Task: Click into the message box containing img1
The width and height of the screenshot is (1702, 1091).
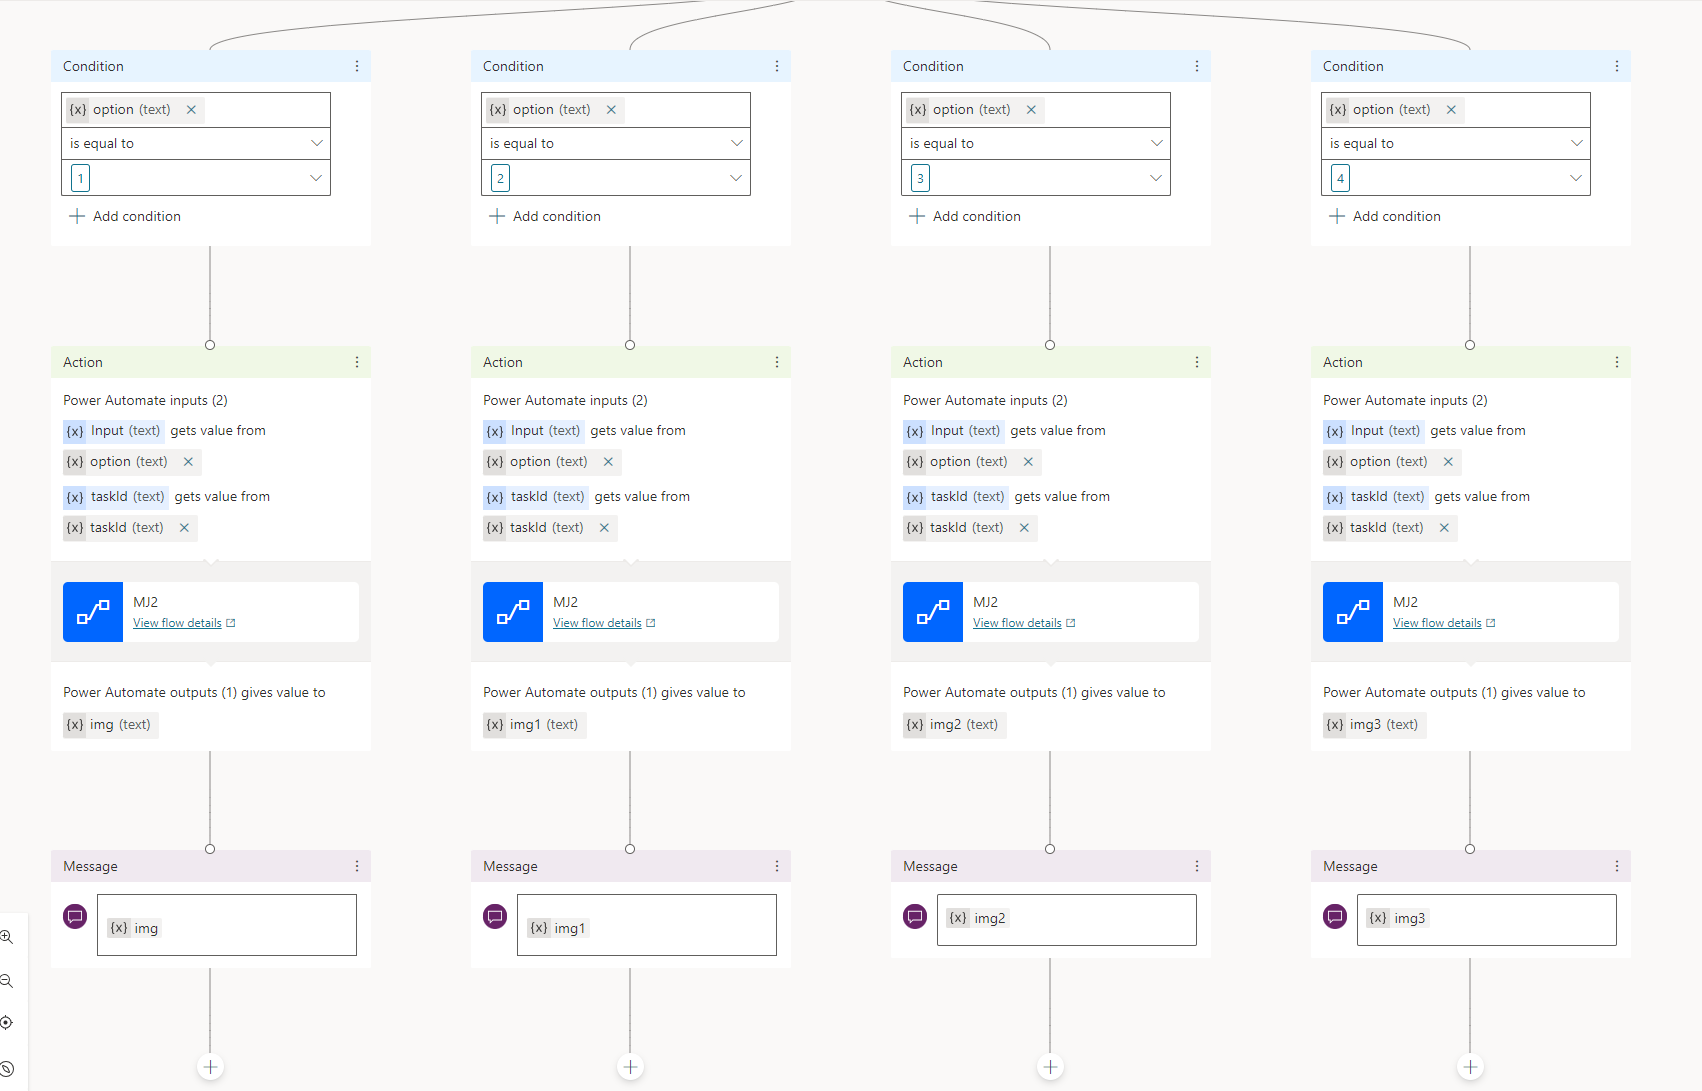Action: pyautogui.click(x=647, y=925)
